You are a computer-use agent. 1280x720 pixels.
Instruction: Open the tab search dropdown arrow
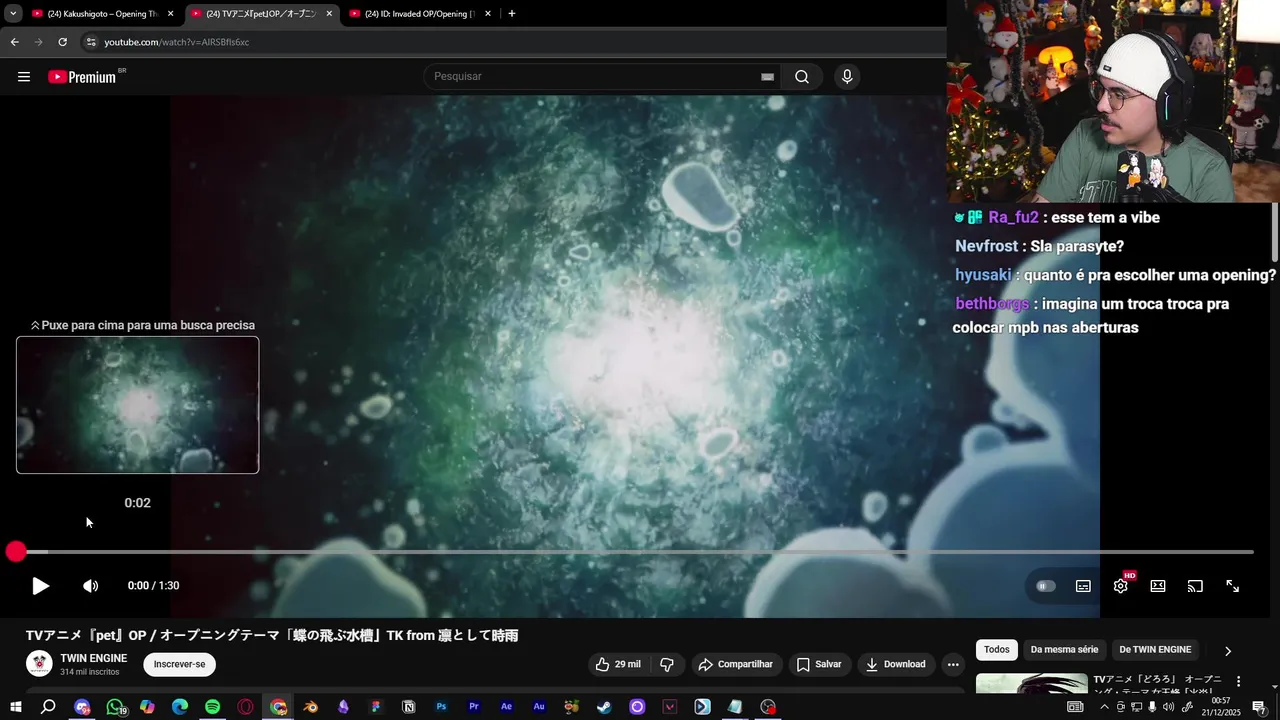(12, 14)
